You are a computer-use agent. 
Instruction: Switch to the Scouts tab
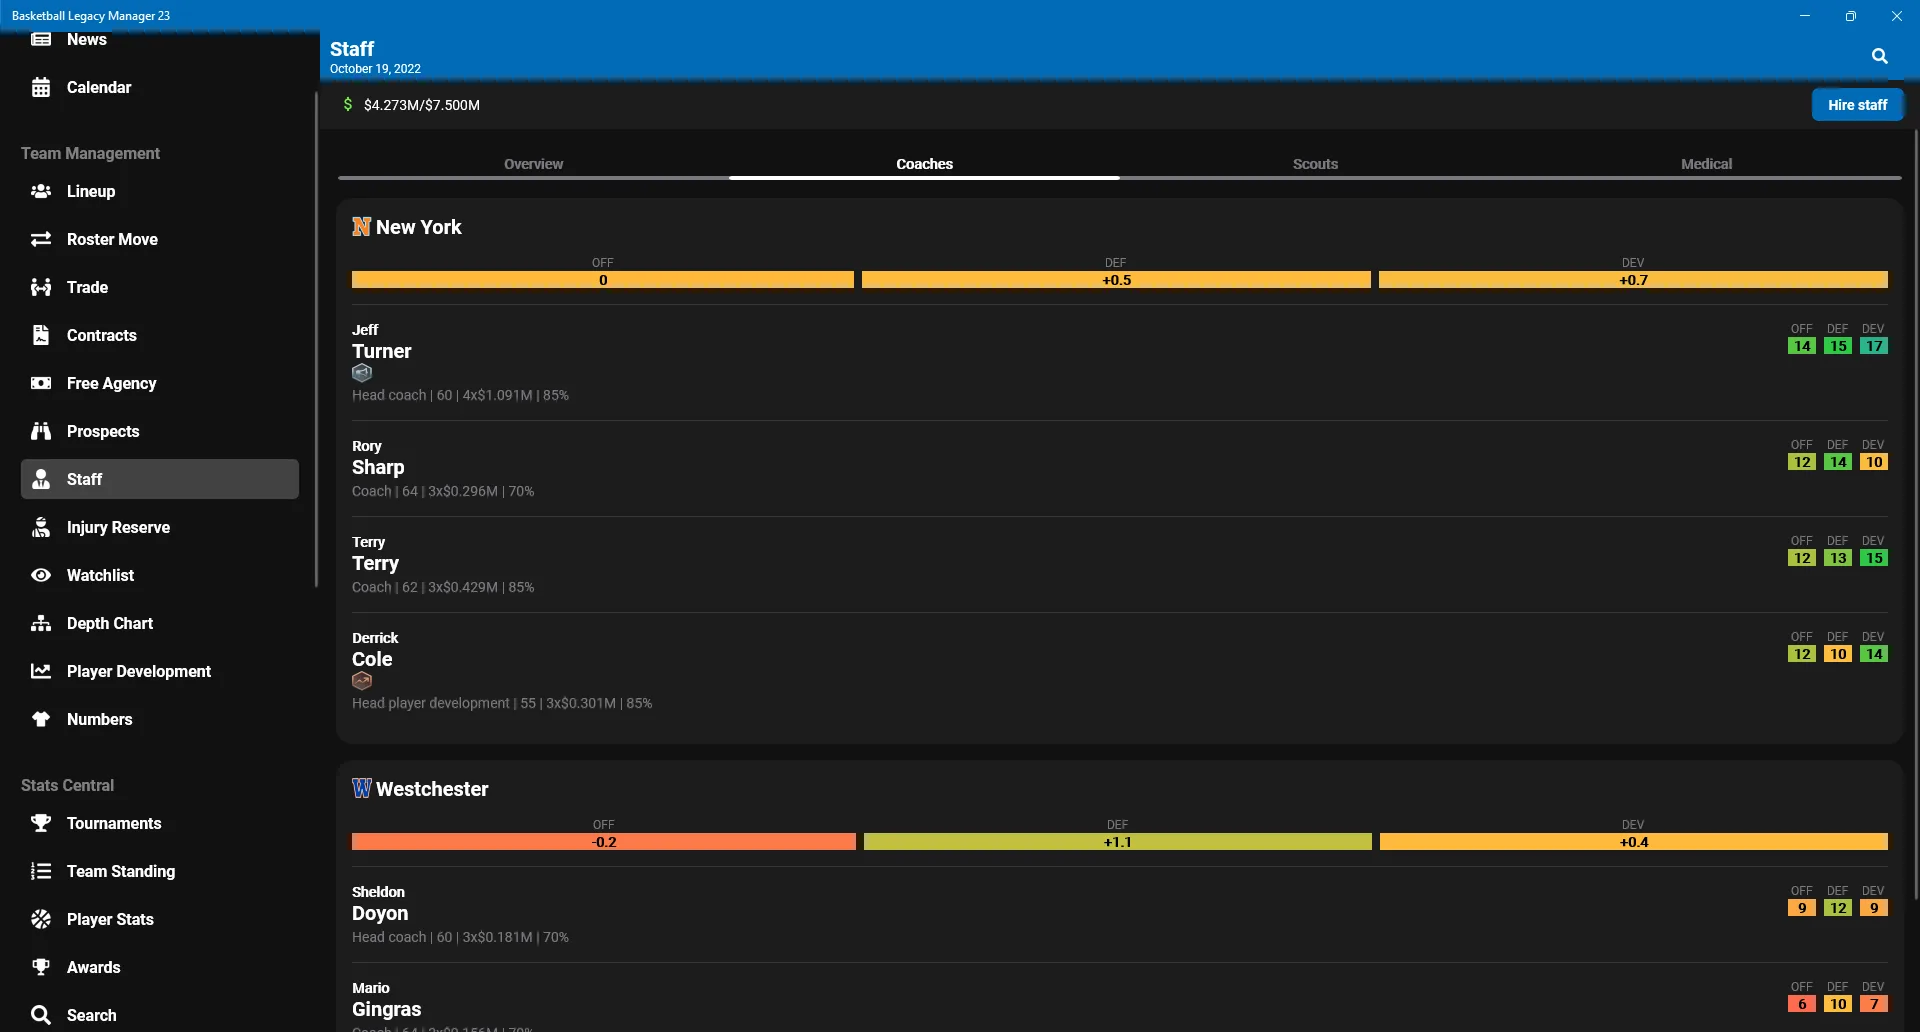pos(1315,164)
